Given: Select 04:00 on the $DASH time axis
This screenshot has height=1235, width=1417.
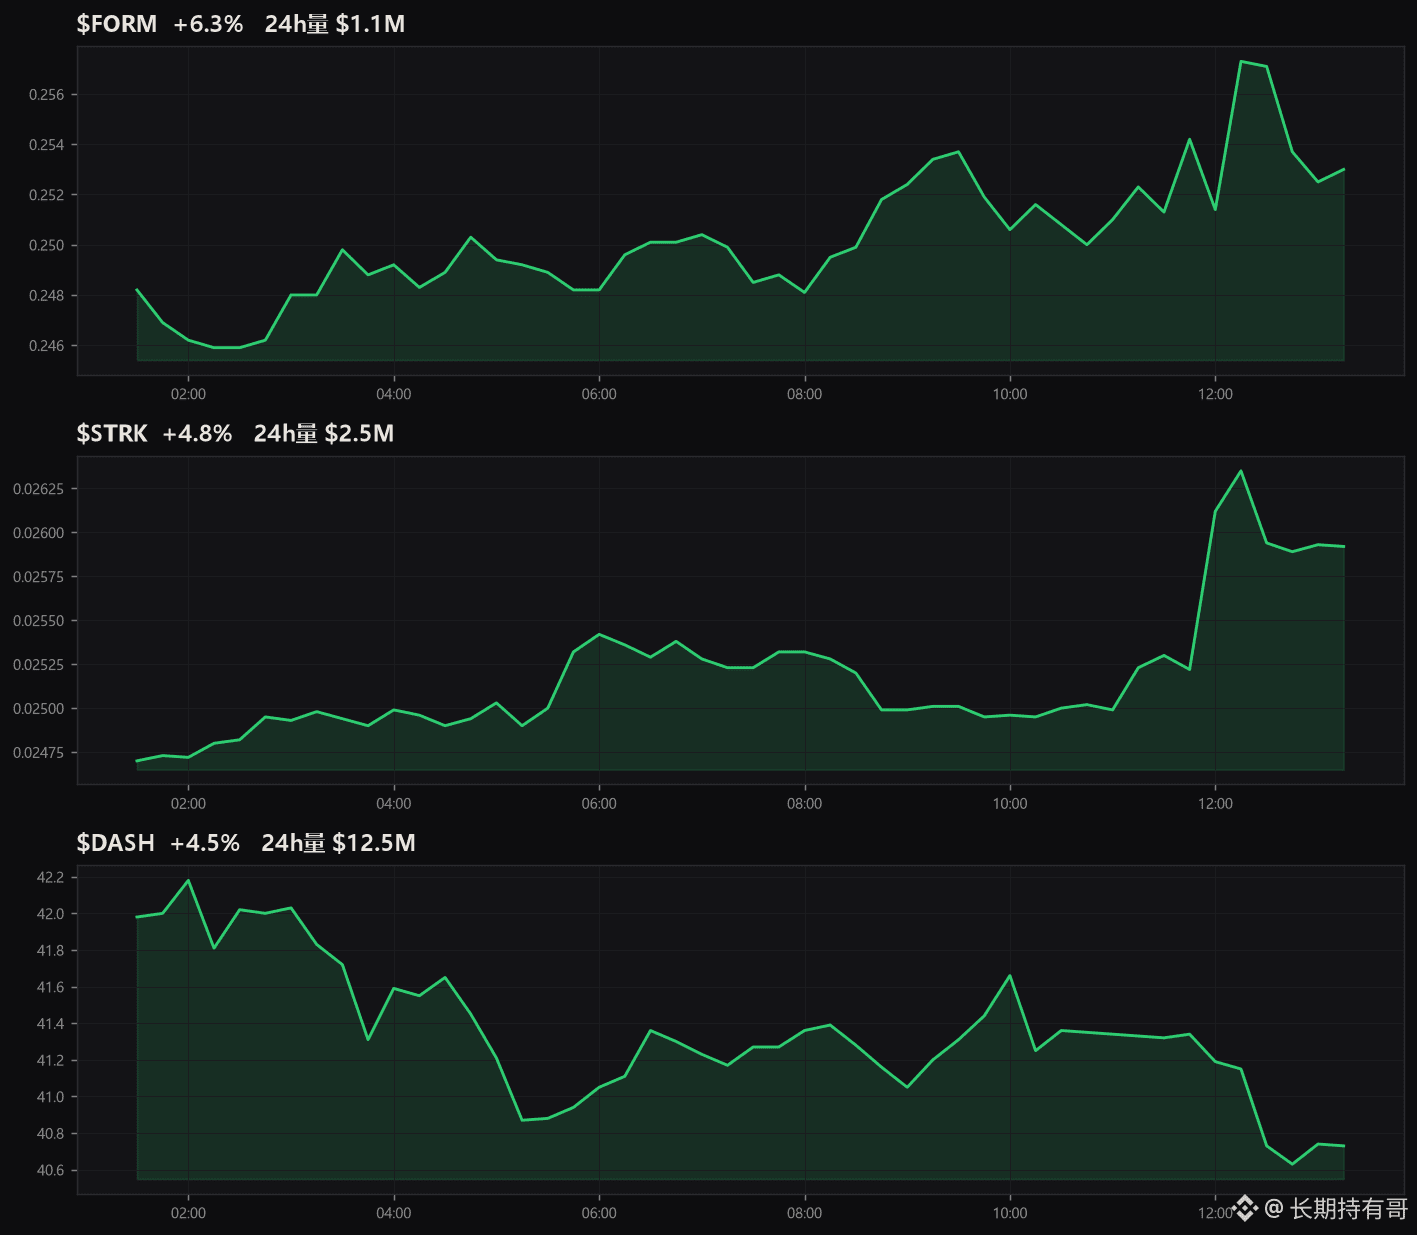Looking at the screenshot, I should point(394,1213).
